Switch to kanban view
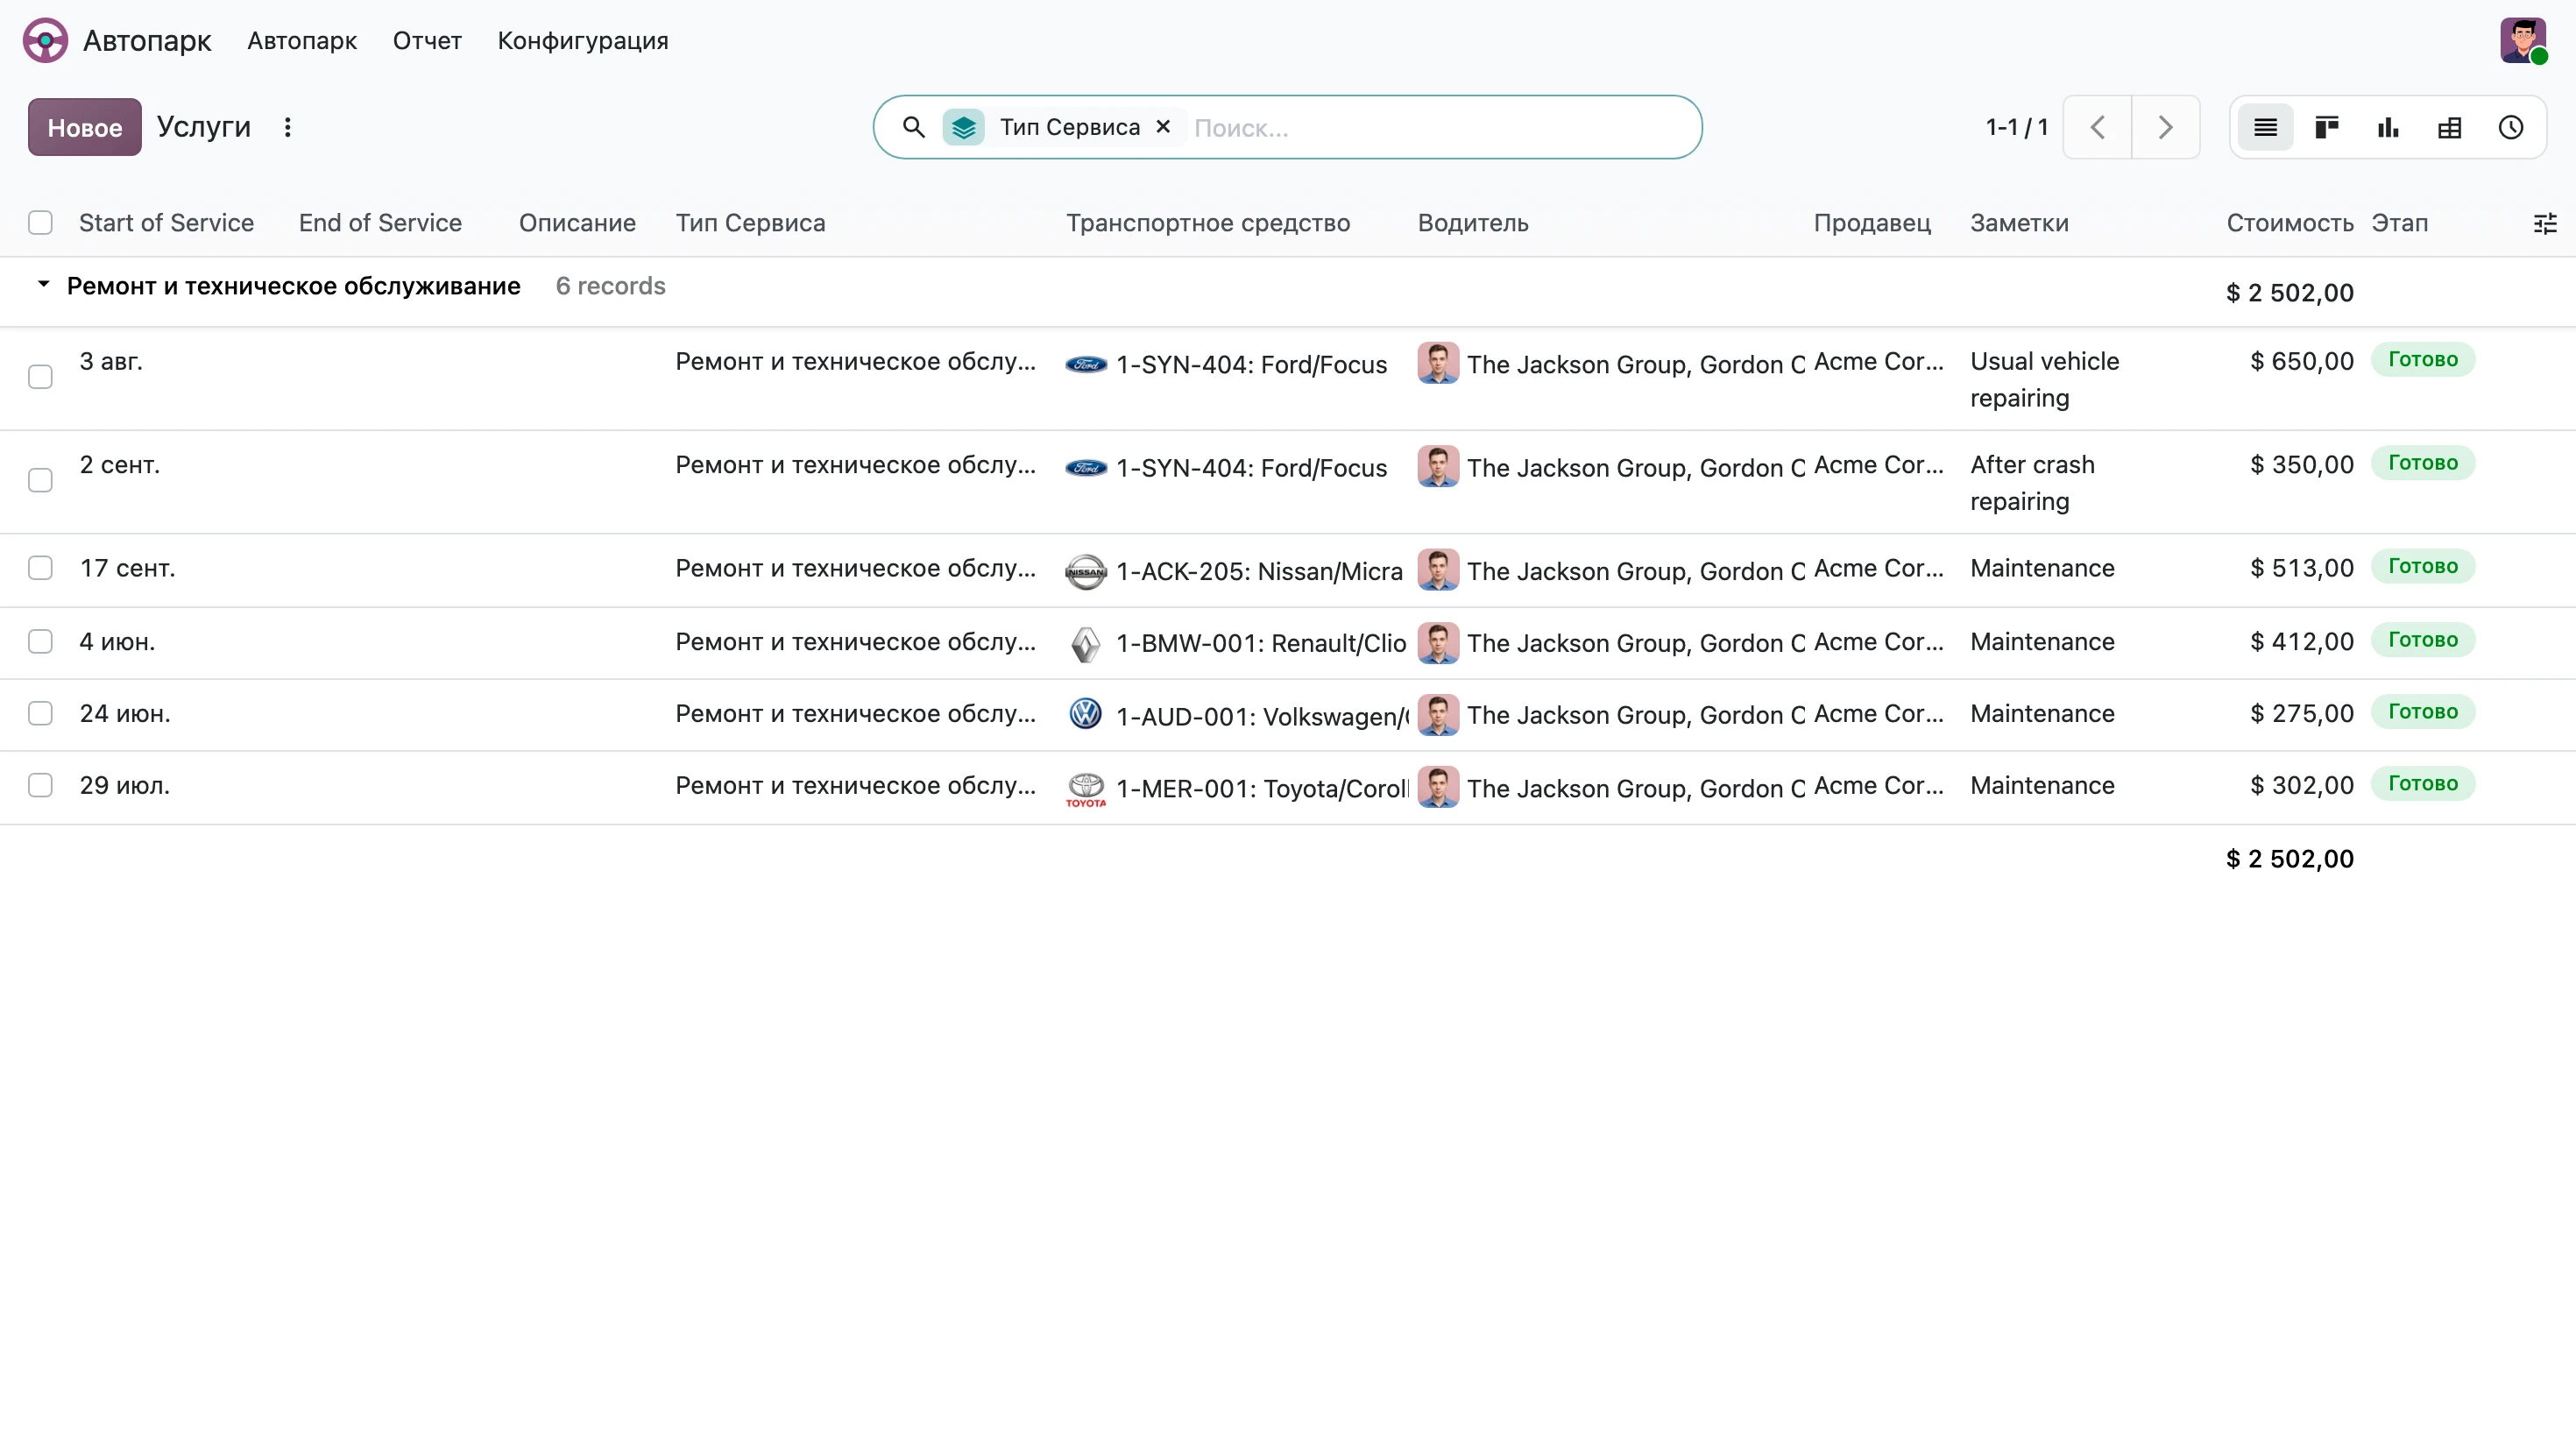 point(2327,127)
